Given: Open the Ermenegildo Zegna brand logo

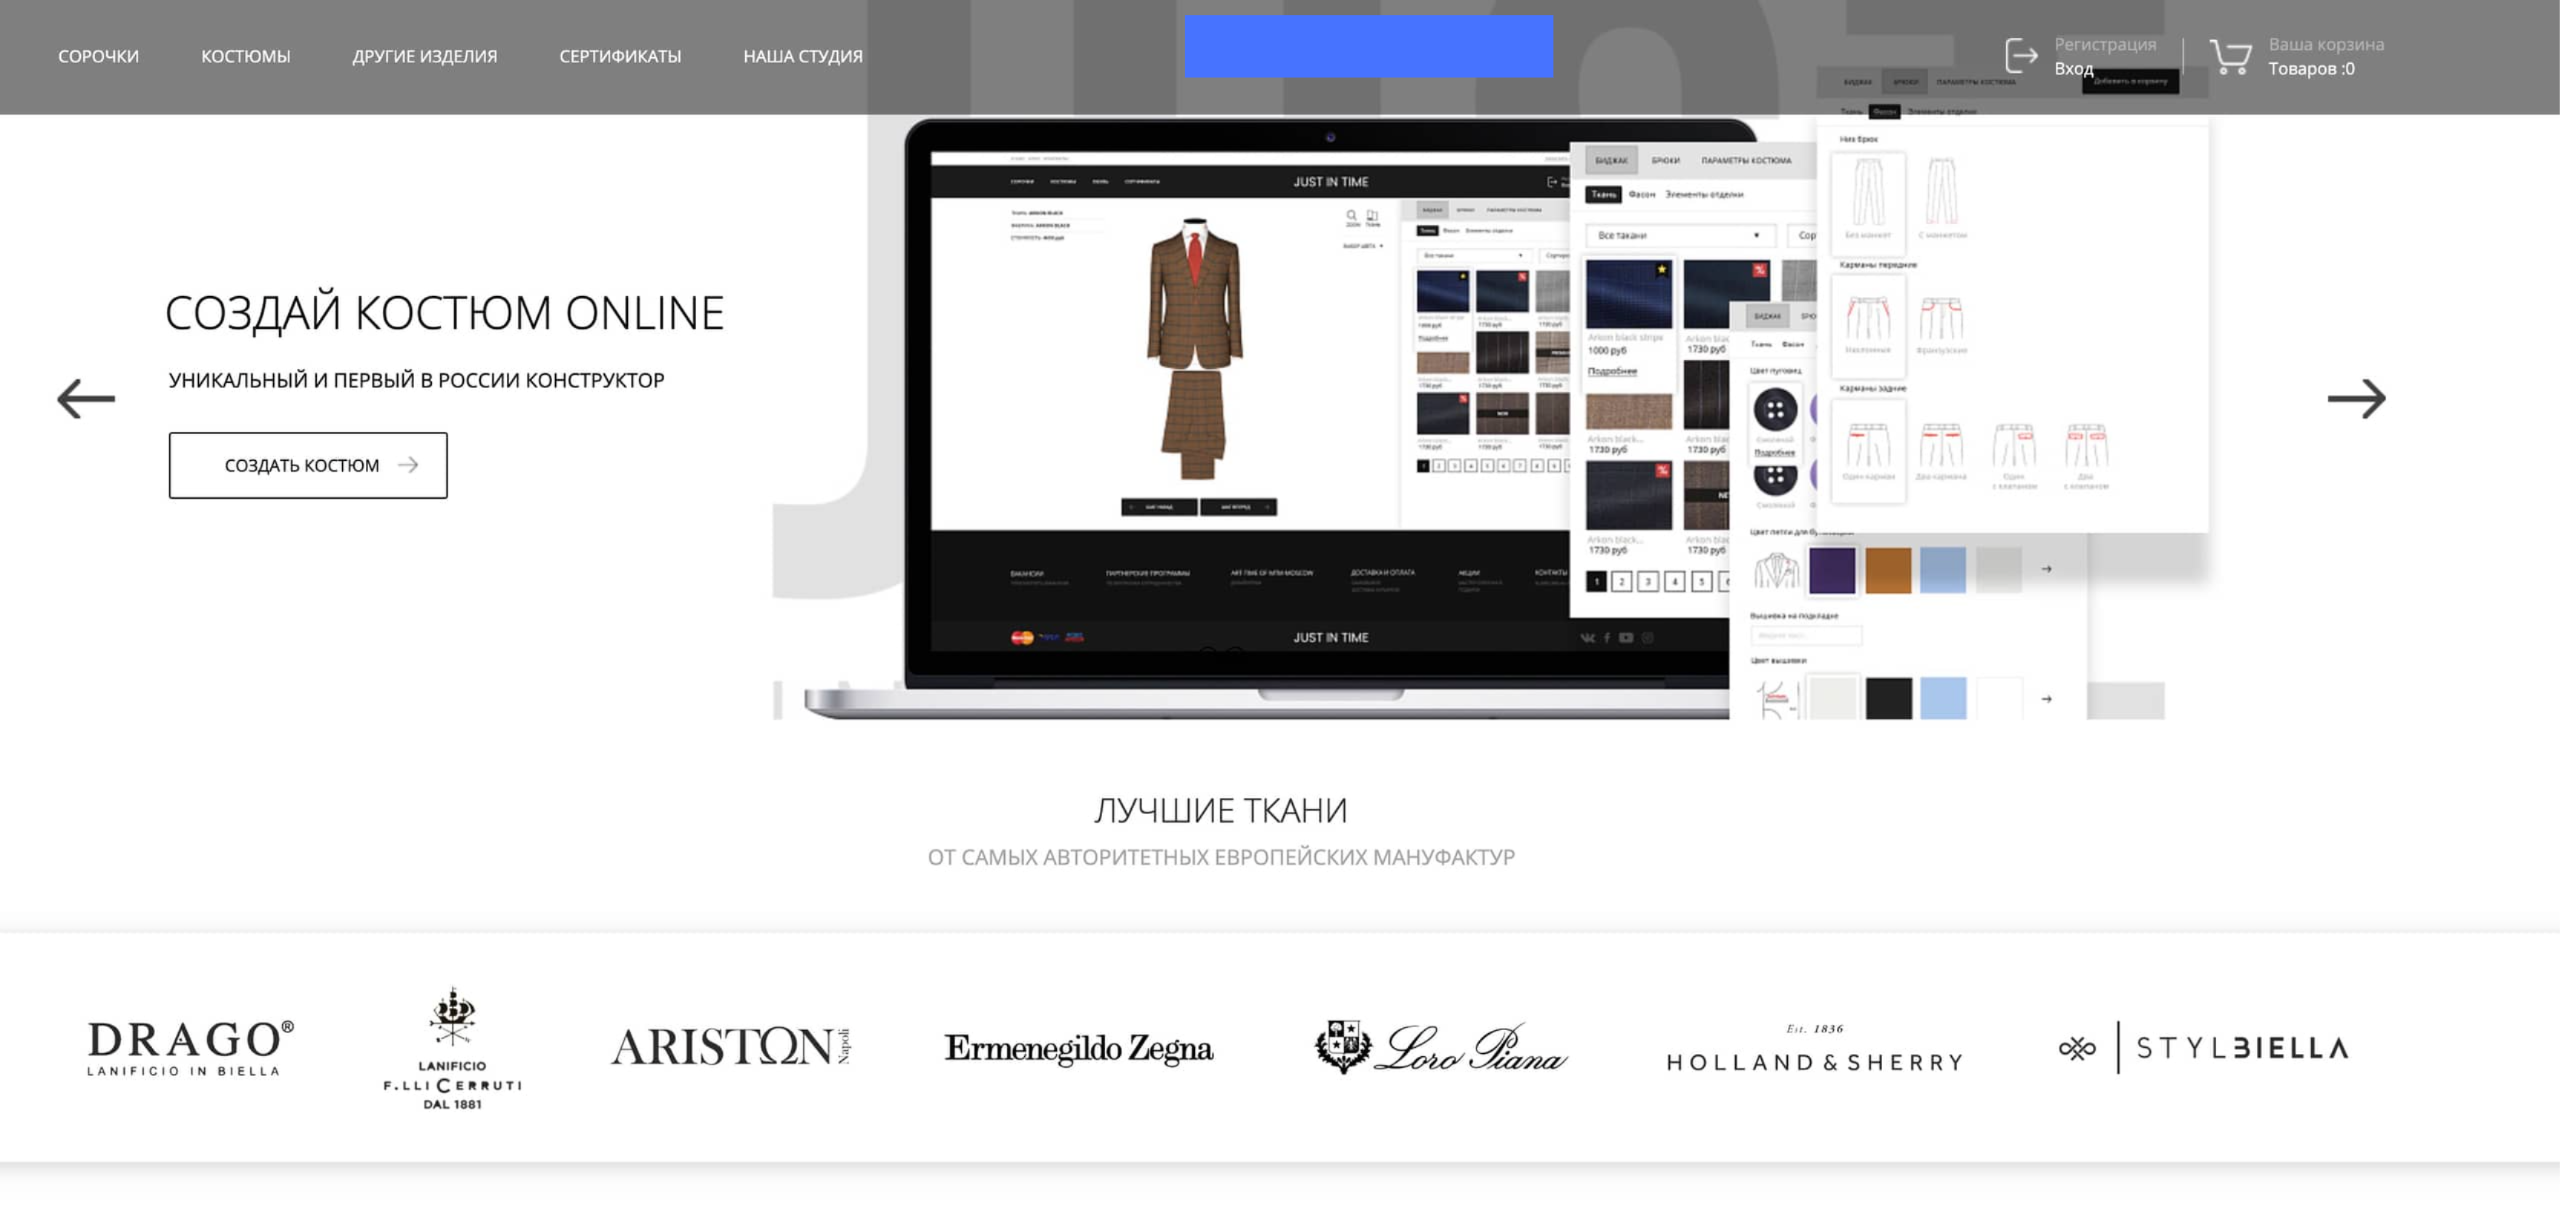Looking at the screenshot, I should (x=1079, y=1048).
